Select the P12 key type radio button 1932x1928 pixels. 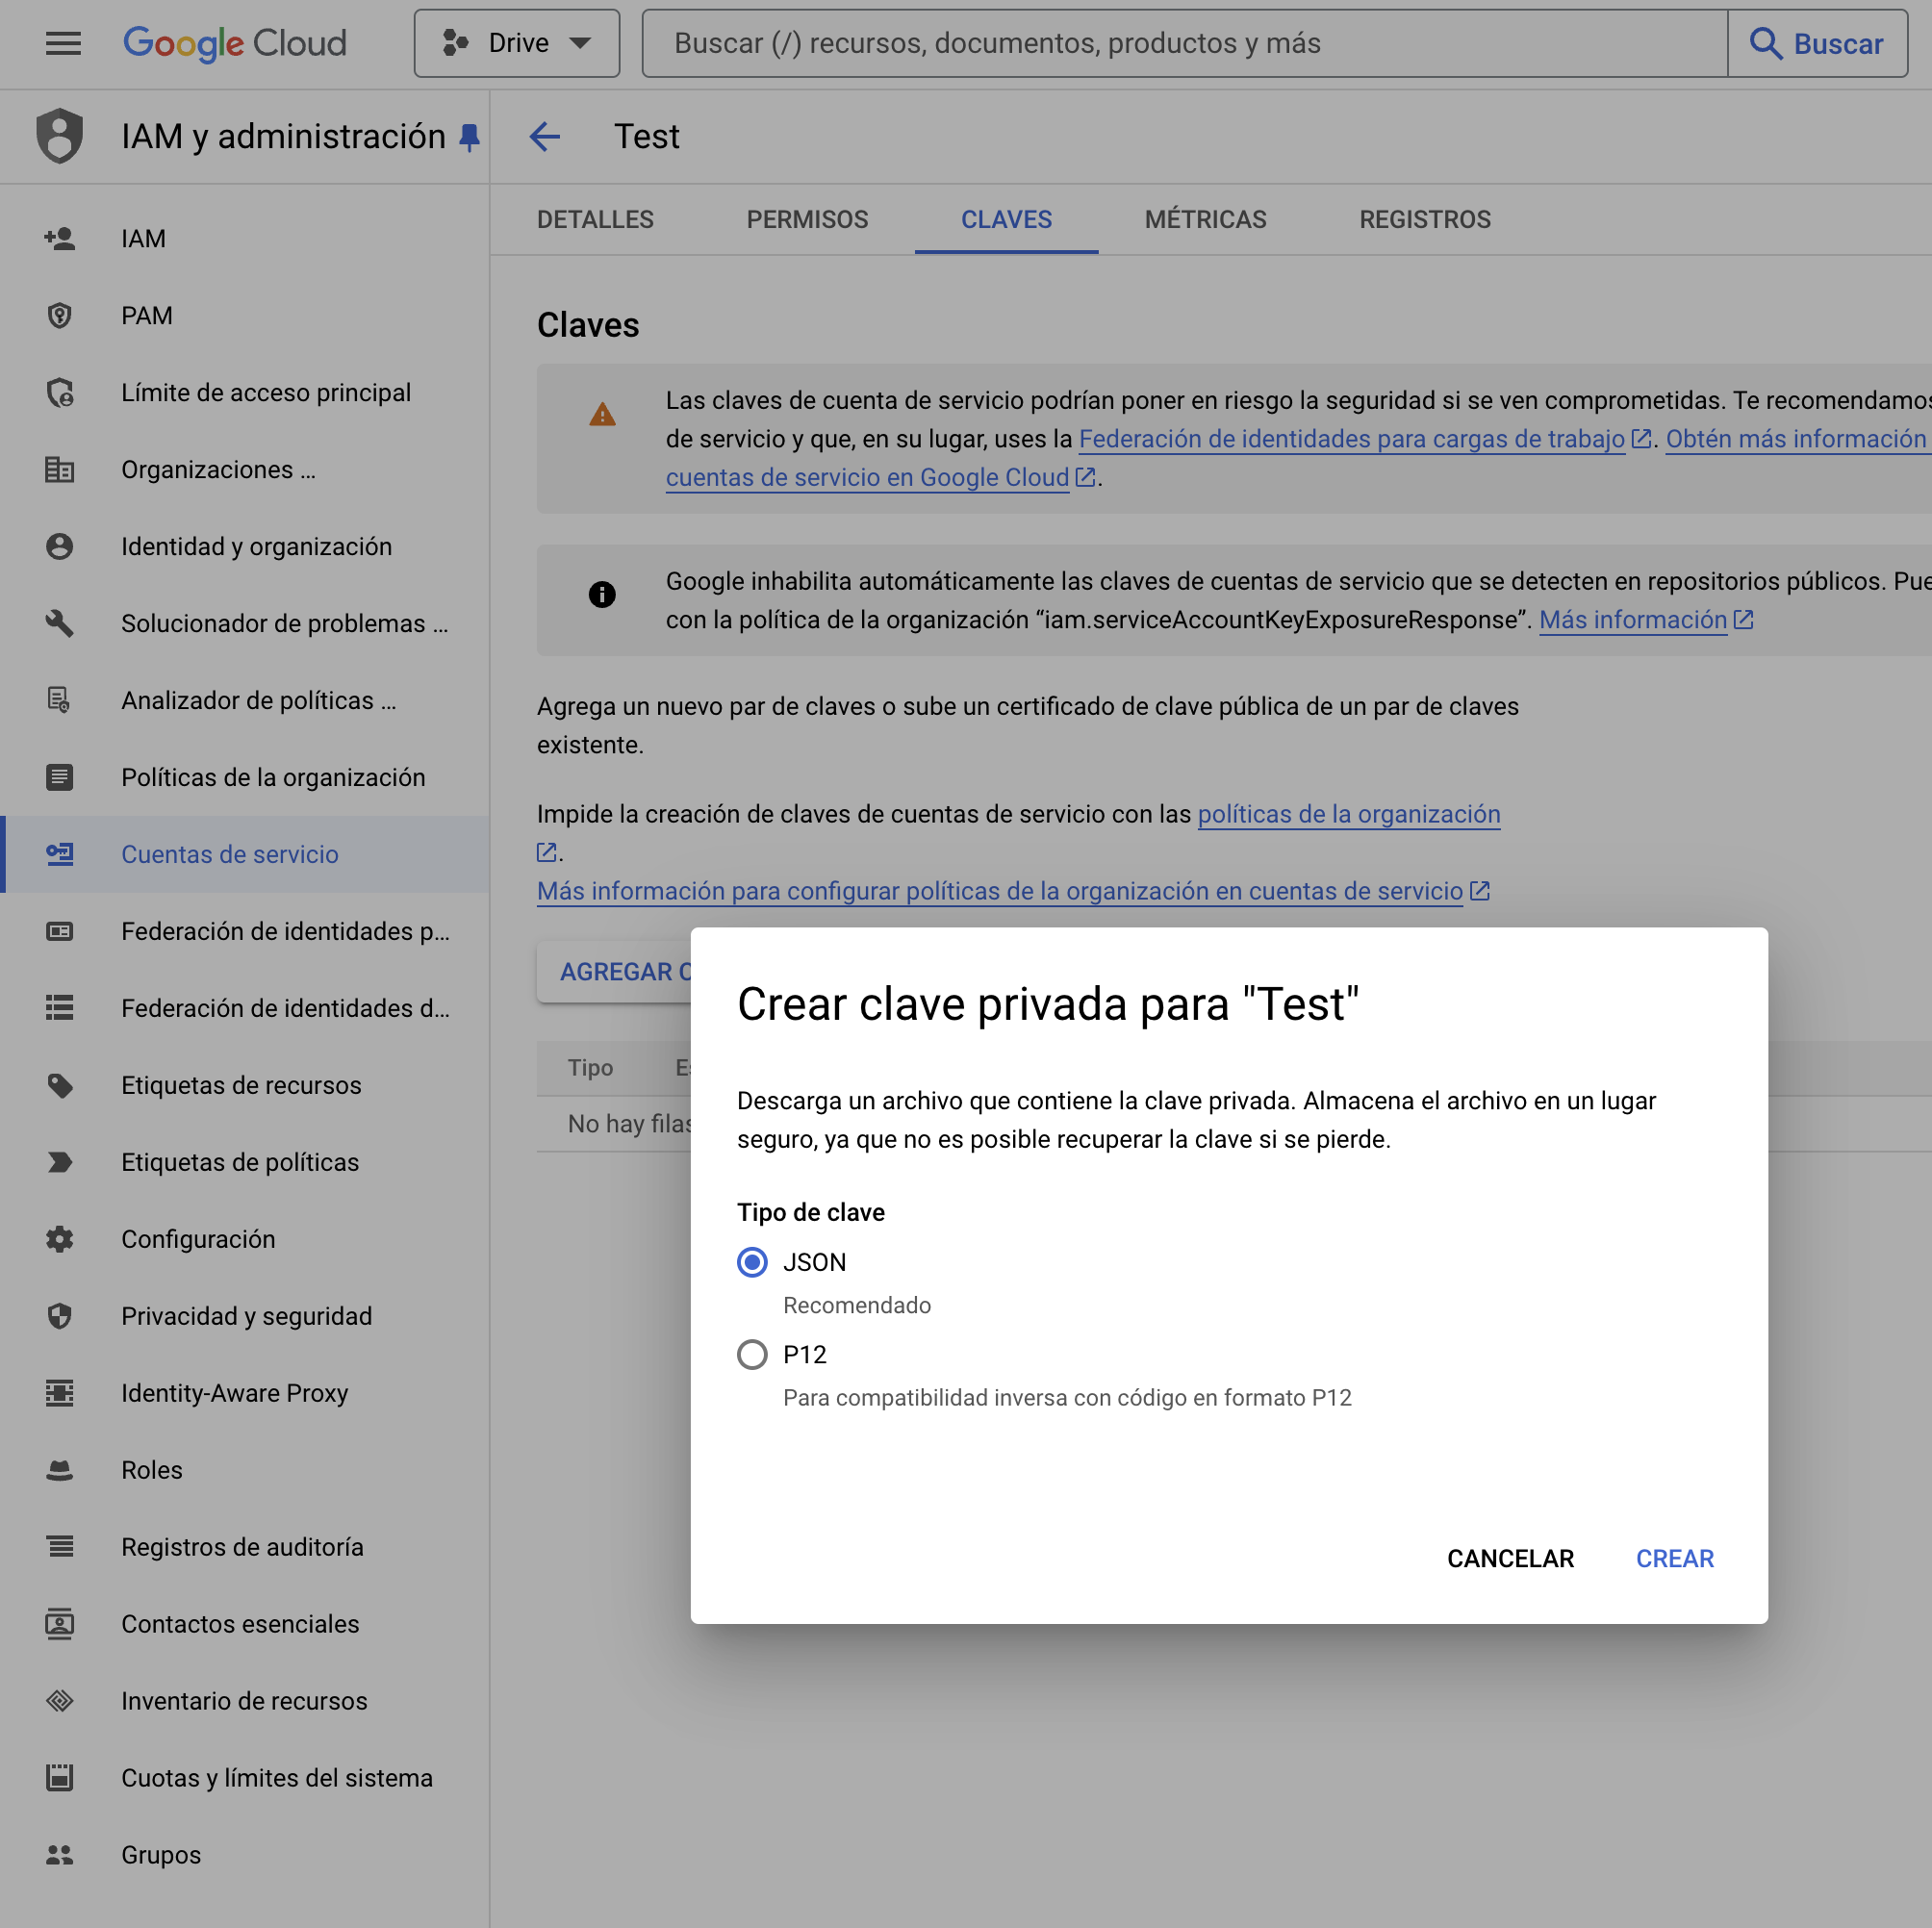752,1354
